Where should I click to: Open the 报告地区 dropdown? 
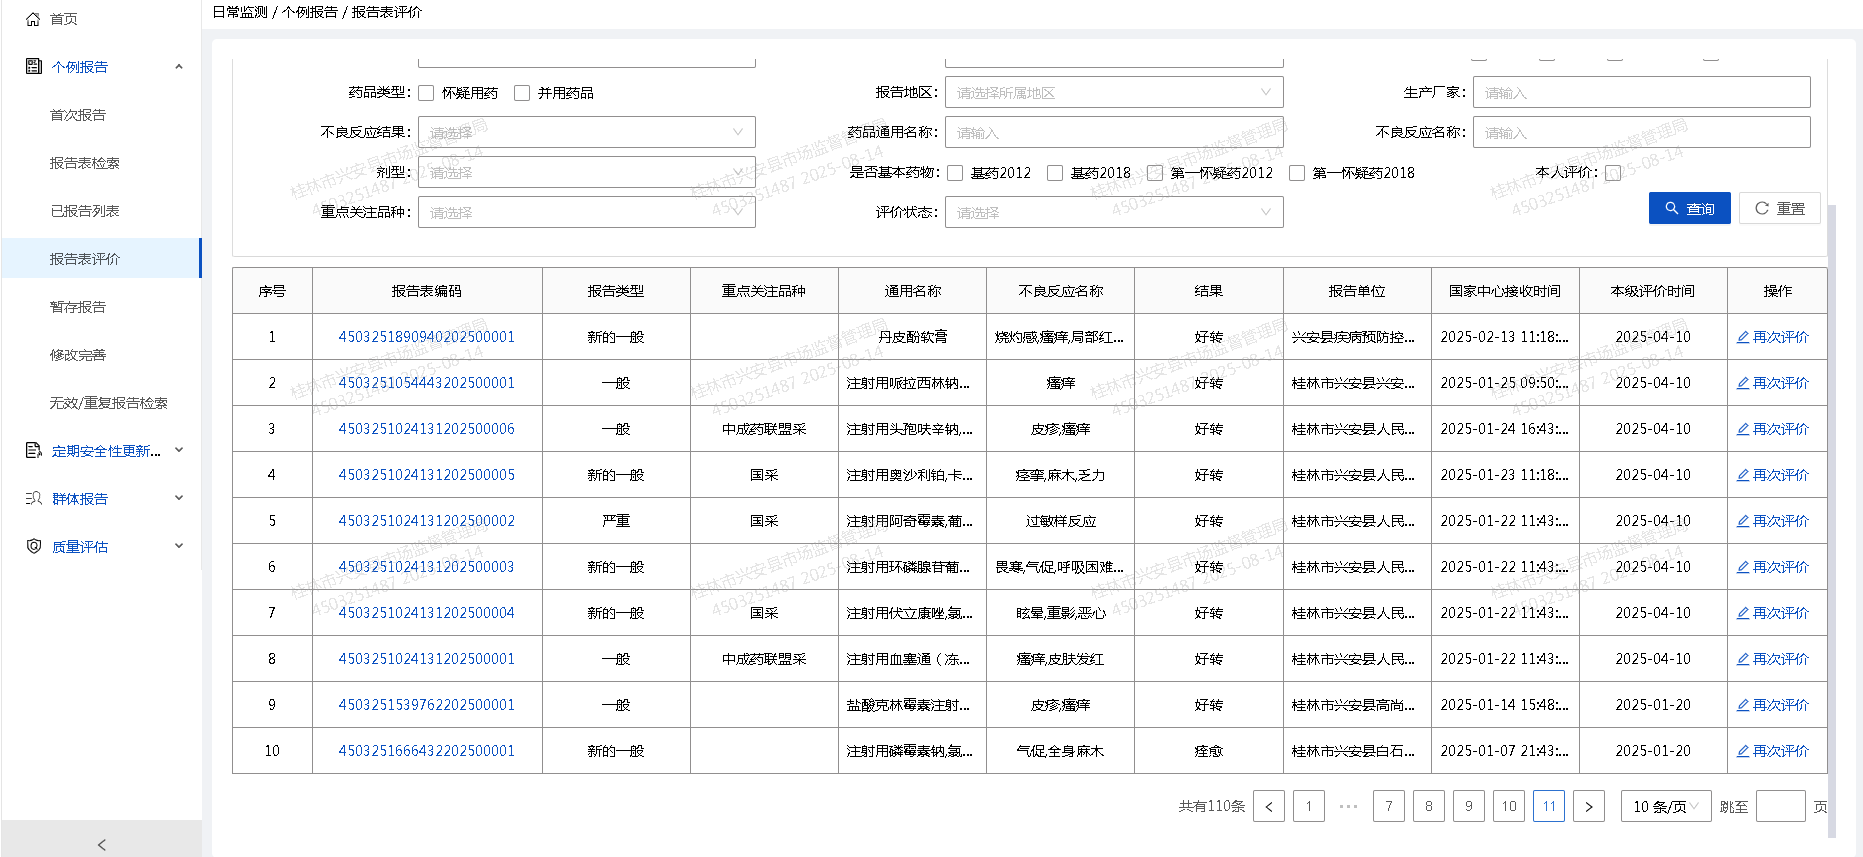[x=1113, y=93]
